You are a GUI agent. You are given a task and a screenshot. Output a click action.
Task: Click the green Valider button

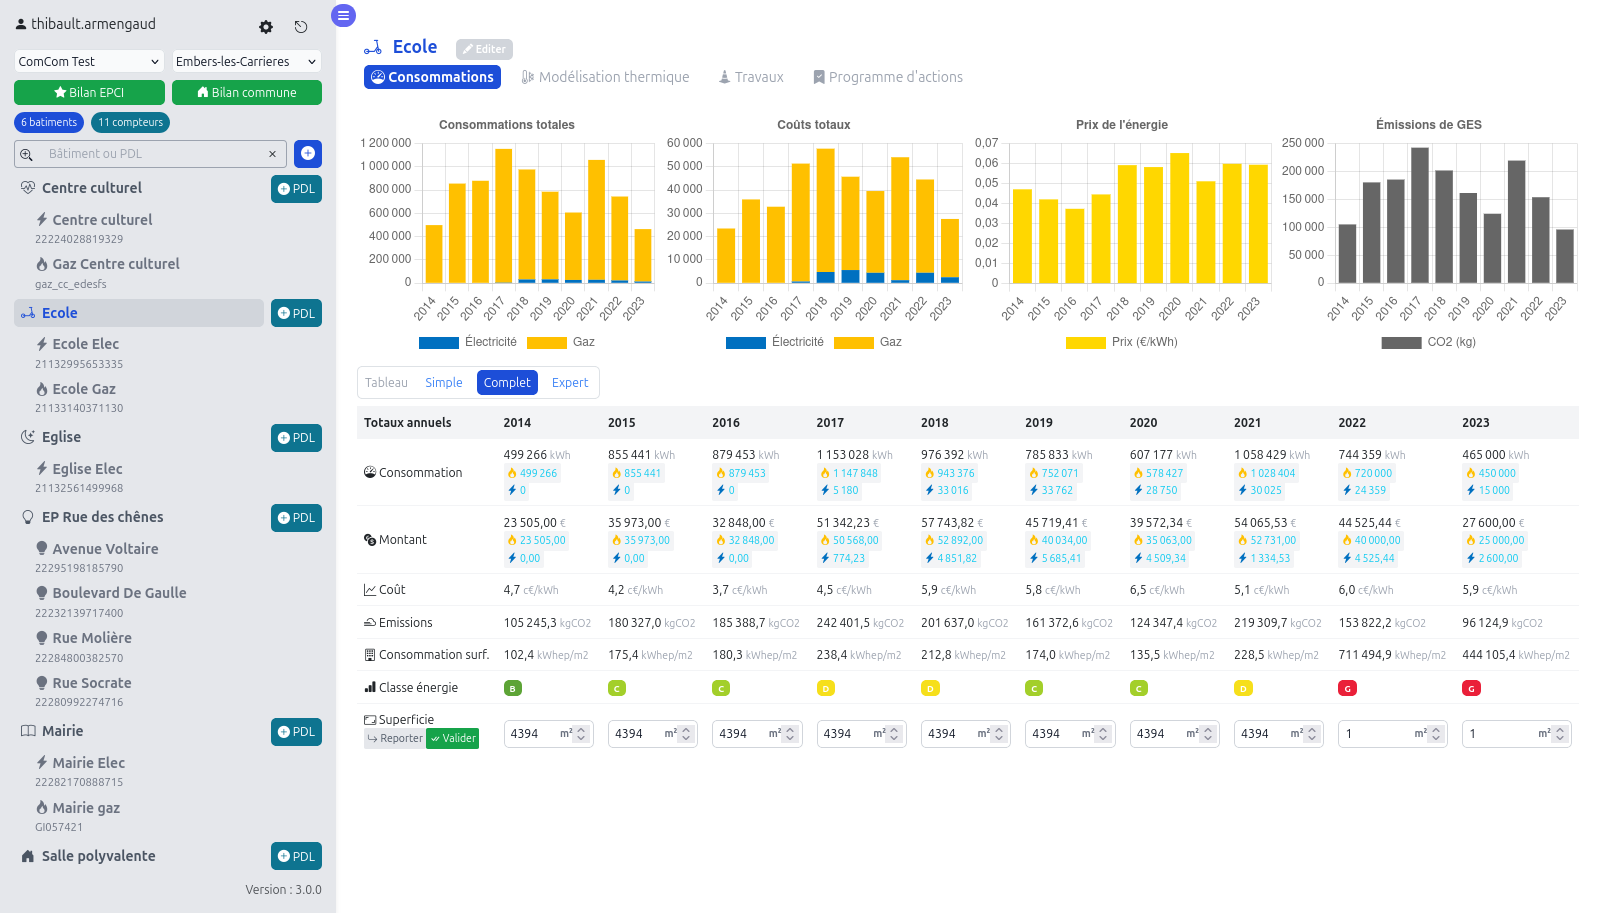point(453,738)
